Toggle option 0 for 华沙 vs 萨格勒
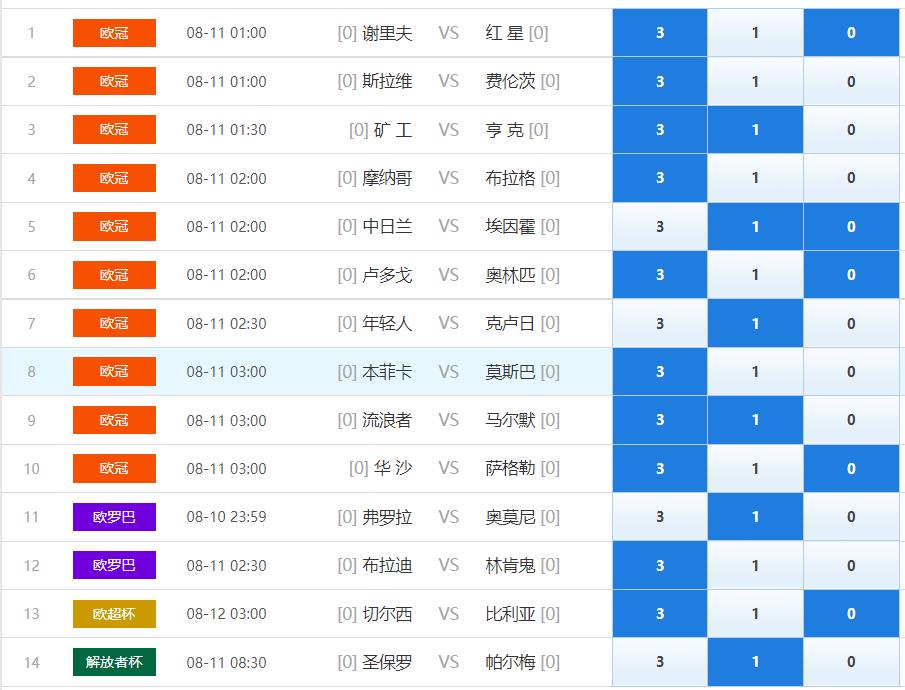 tap(851, 468)
